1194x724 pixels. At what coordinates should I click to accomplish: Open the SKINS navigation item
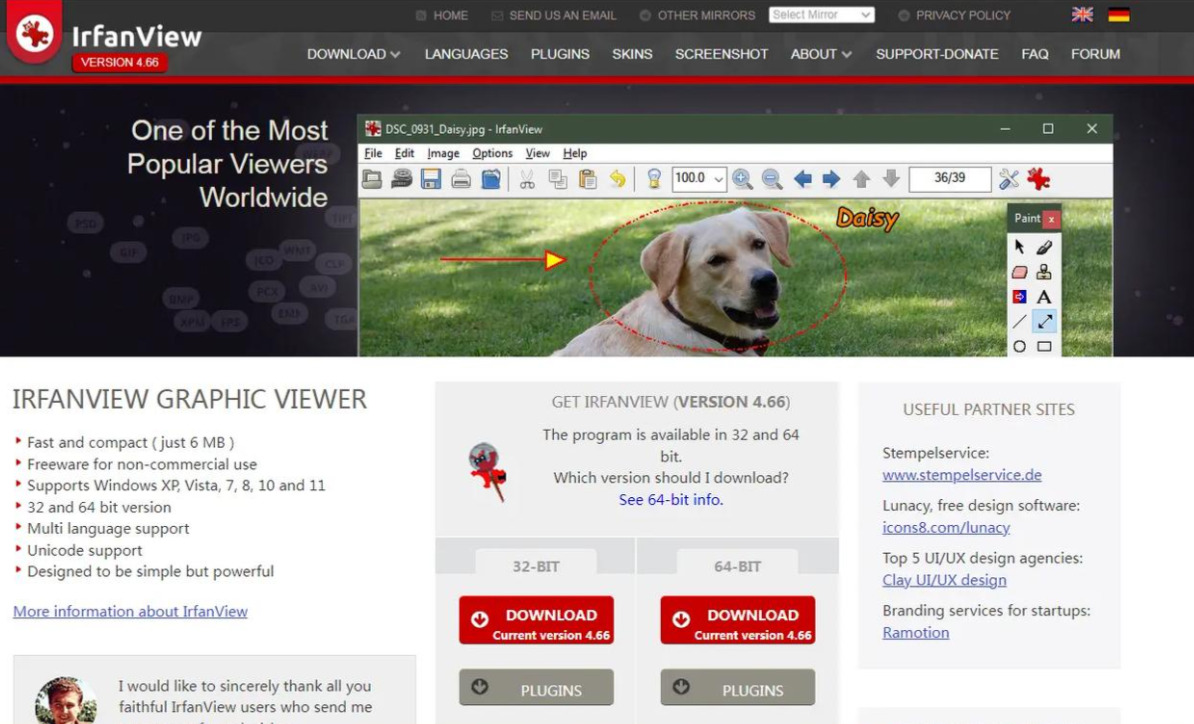[632, 54]
